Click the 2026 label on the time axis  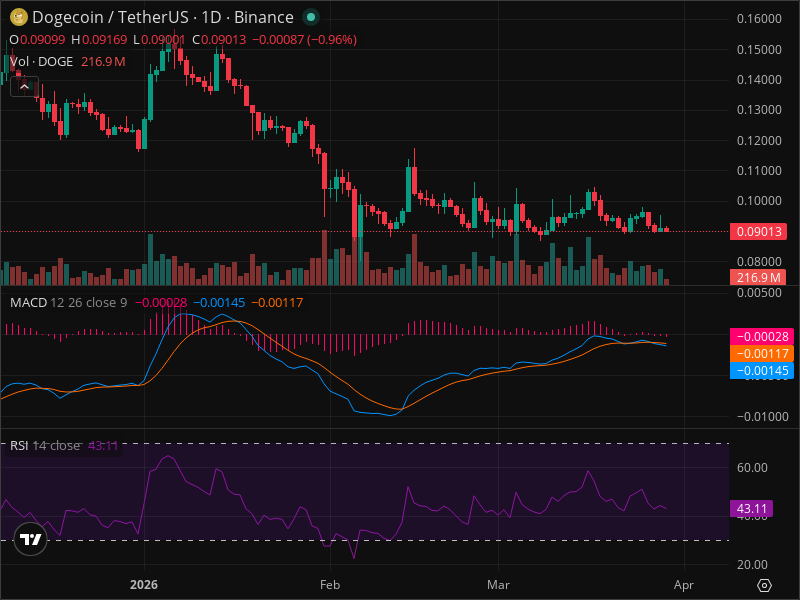(144, 585)
